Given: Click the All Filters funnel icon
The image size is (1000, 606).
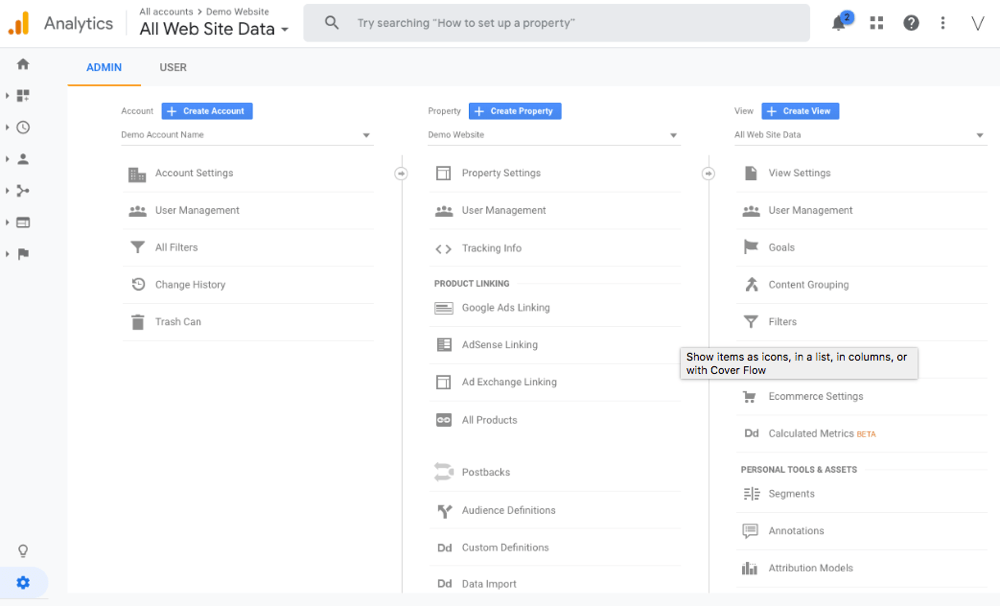Looking at the screenshot, I should [137, 248].
